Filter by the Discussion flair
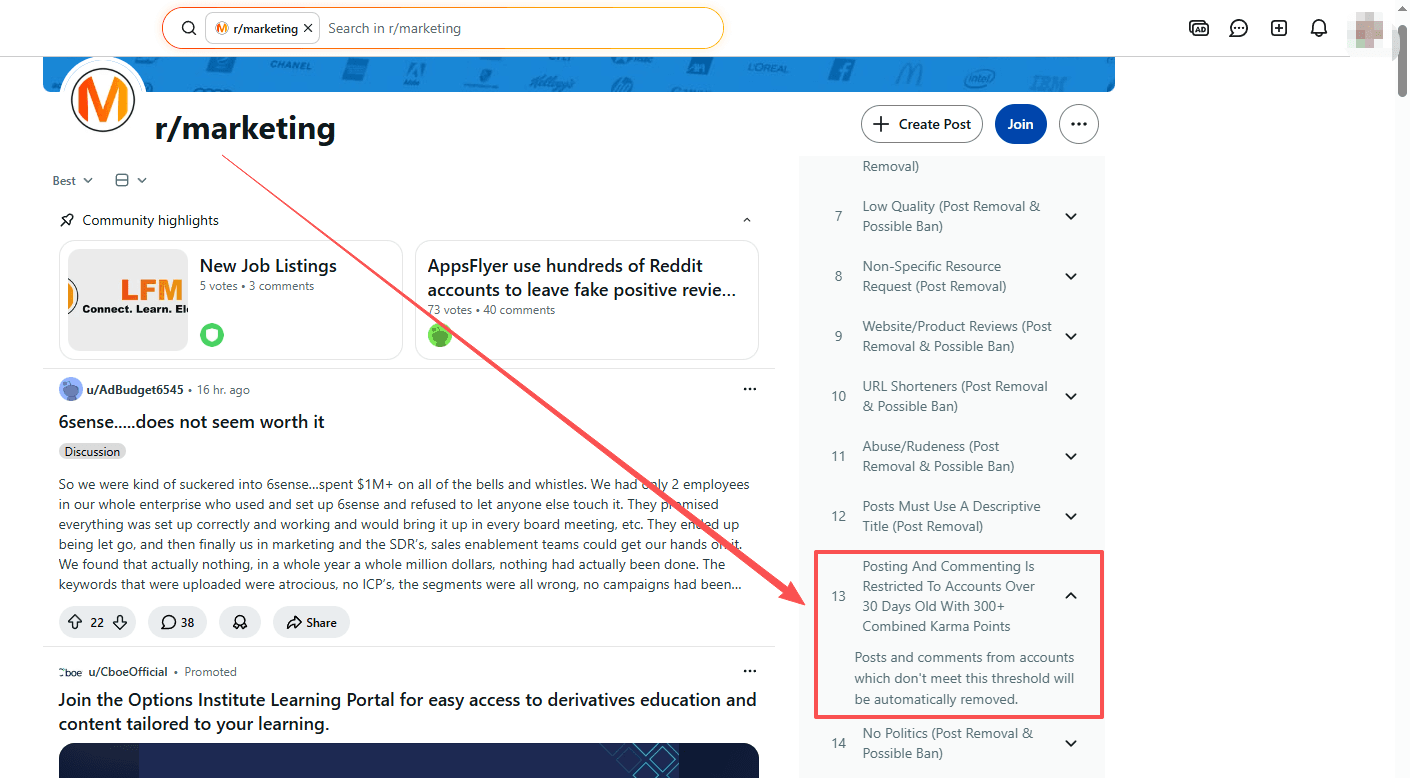This screenshot has height=778, width=1410. point(92,452)
